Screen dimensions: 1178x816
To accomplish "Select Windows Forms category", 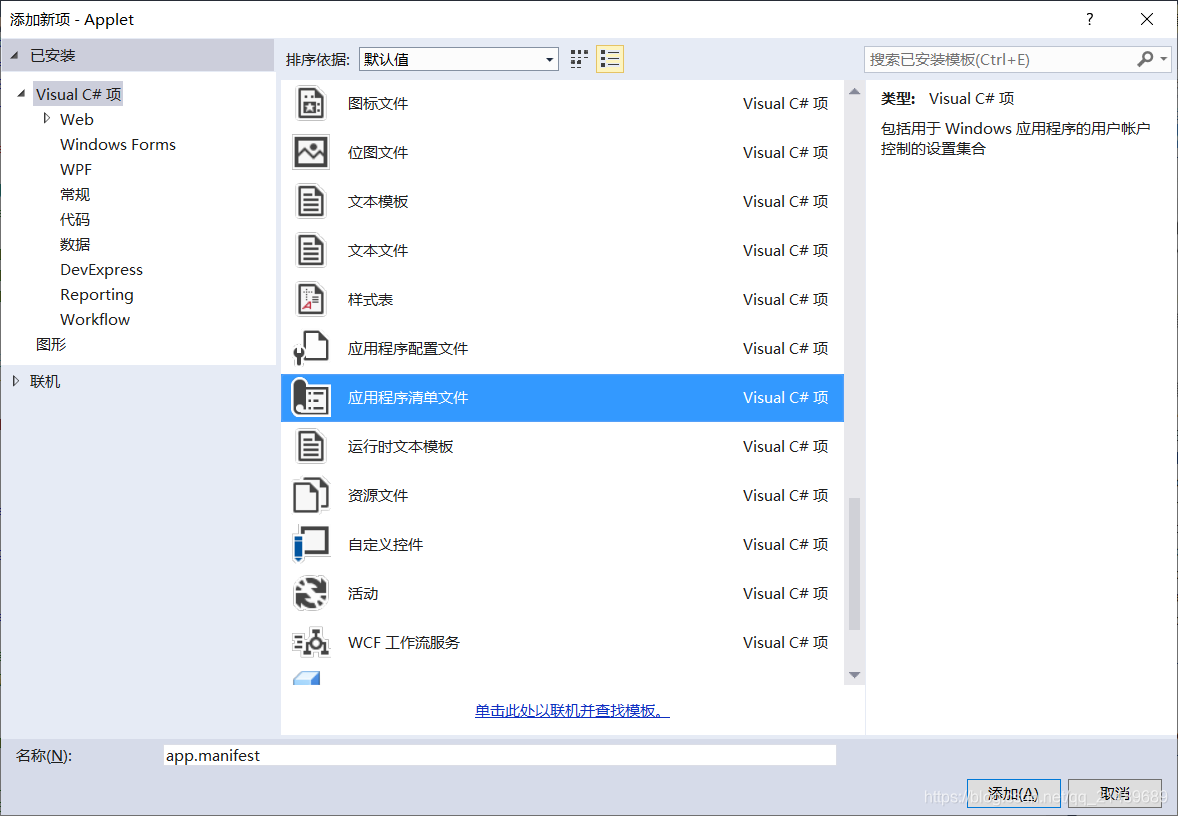I will (x=118, y=144).
